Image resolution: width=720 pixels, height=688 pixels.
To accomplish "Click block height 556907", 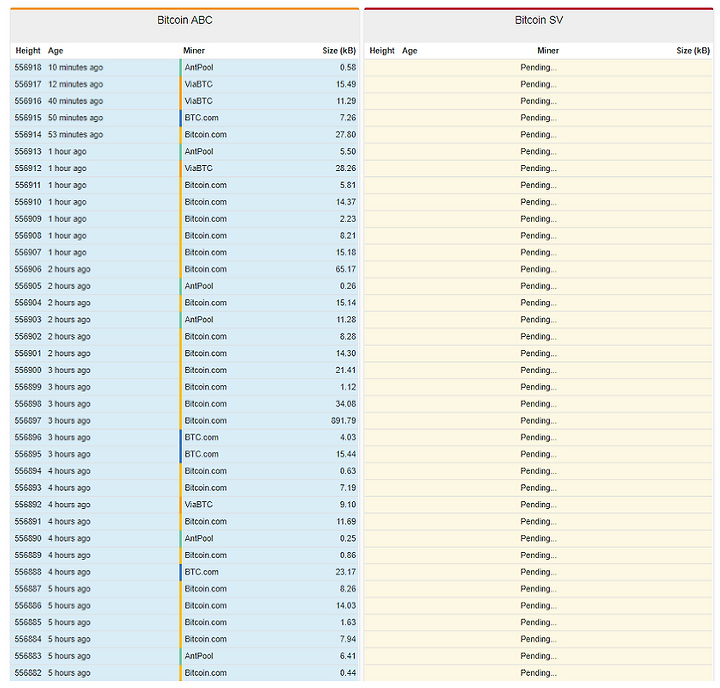I will click(x=28, y=253).
